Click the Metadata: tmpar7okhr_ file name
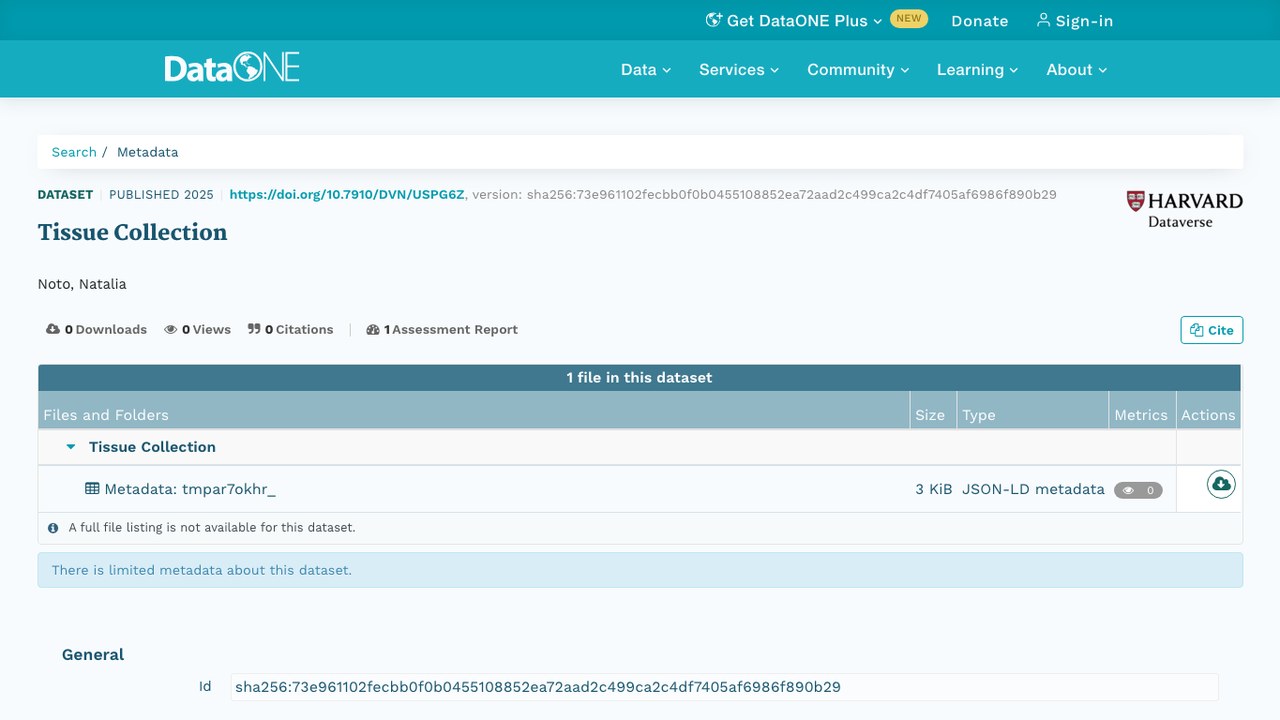 click(189, 489)
